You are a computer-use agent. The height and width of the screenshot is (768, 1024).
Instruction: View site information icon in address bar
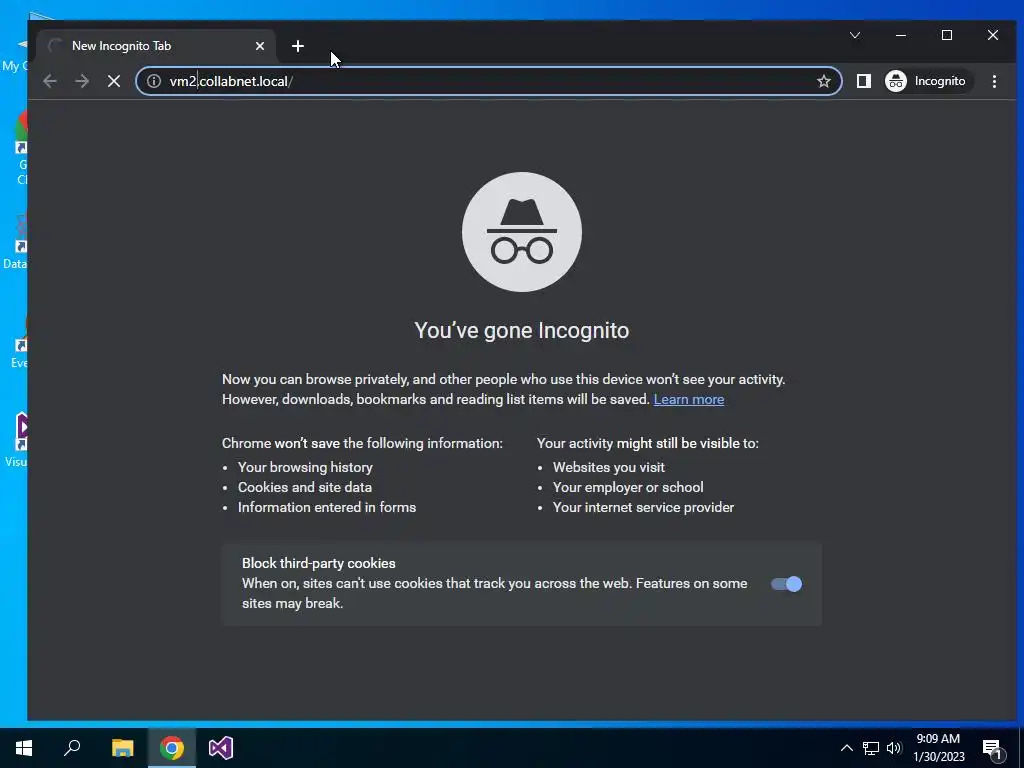point(153,81)
